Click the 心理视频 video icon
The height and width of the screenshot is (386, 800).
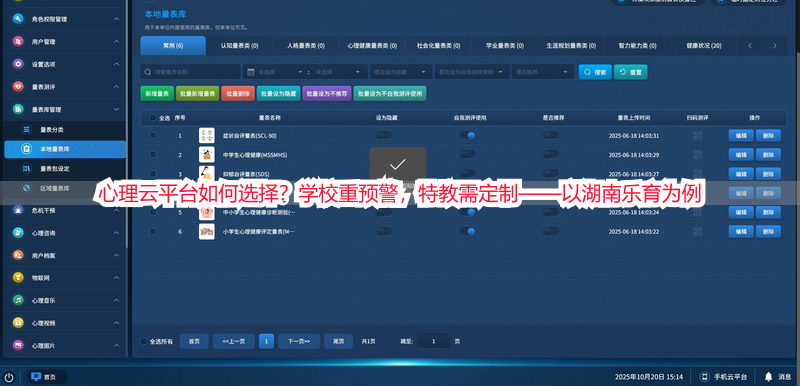[x=18, y=322]
